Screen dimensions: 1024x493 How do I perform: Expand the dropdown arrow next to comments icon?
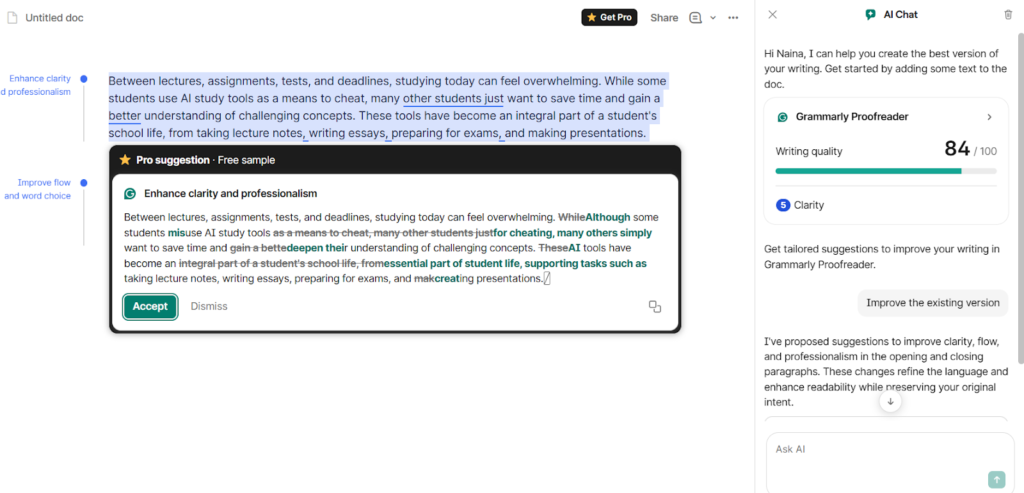(x=713, y=18)
